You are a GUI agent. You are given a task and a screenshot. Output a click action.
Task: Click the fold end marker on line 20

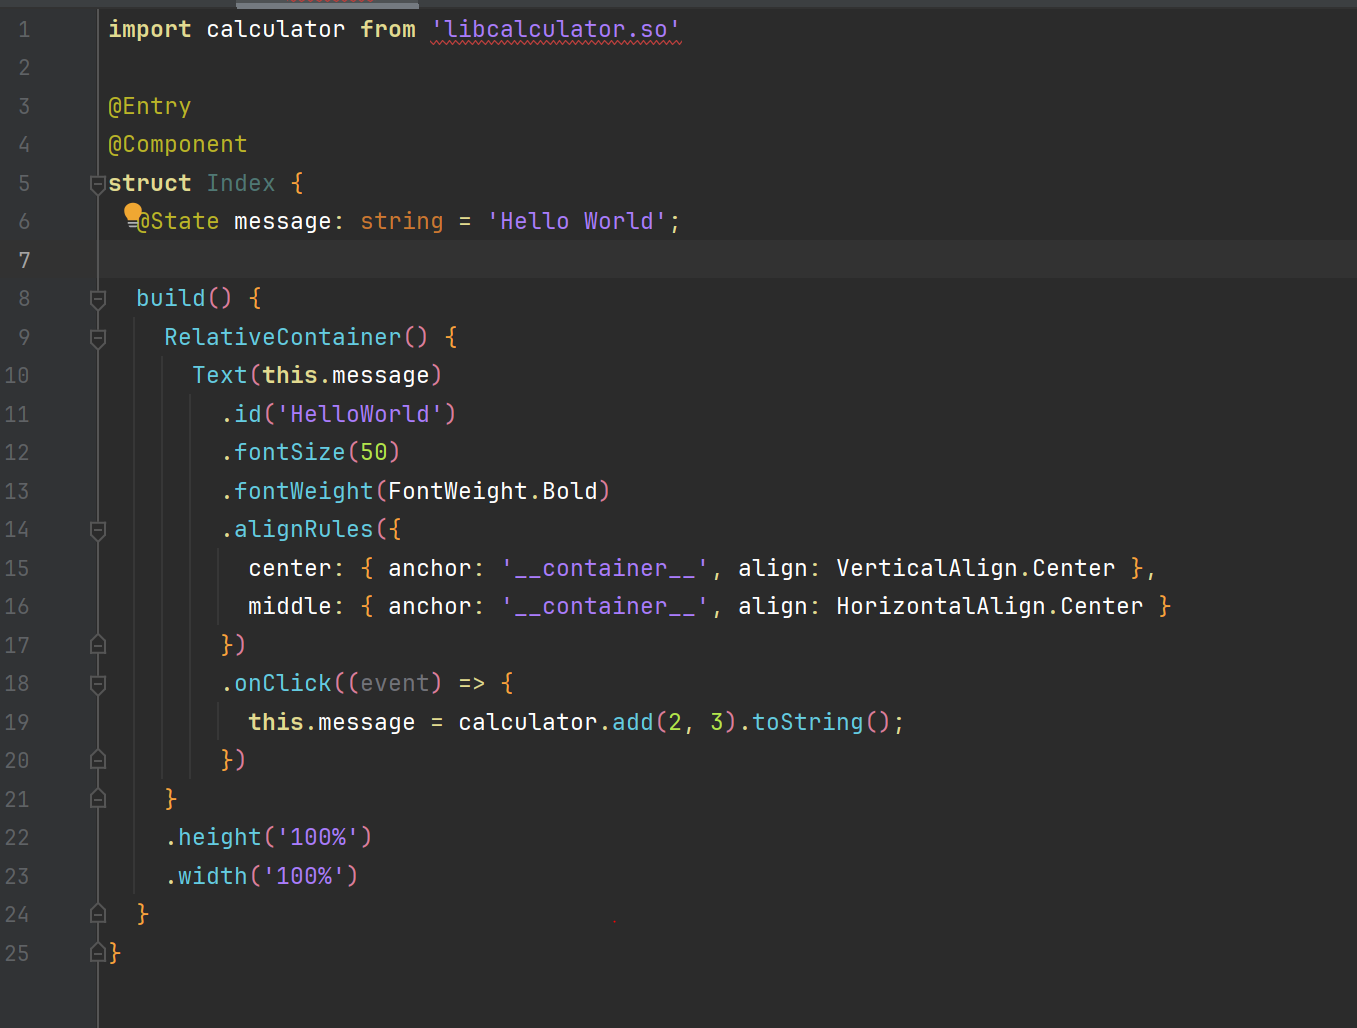tap(98, 760)
